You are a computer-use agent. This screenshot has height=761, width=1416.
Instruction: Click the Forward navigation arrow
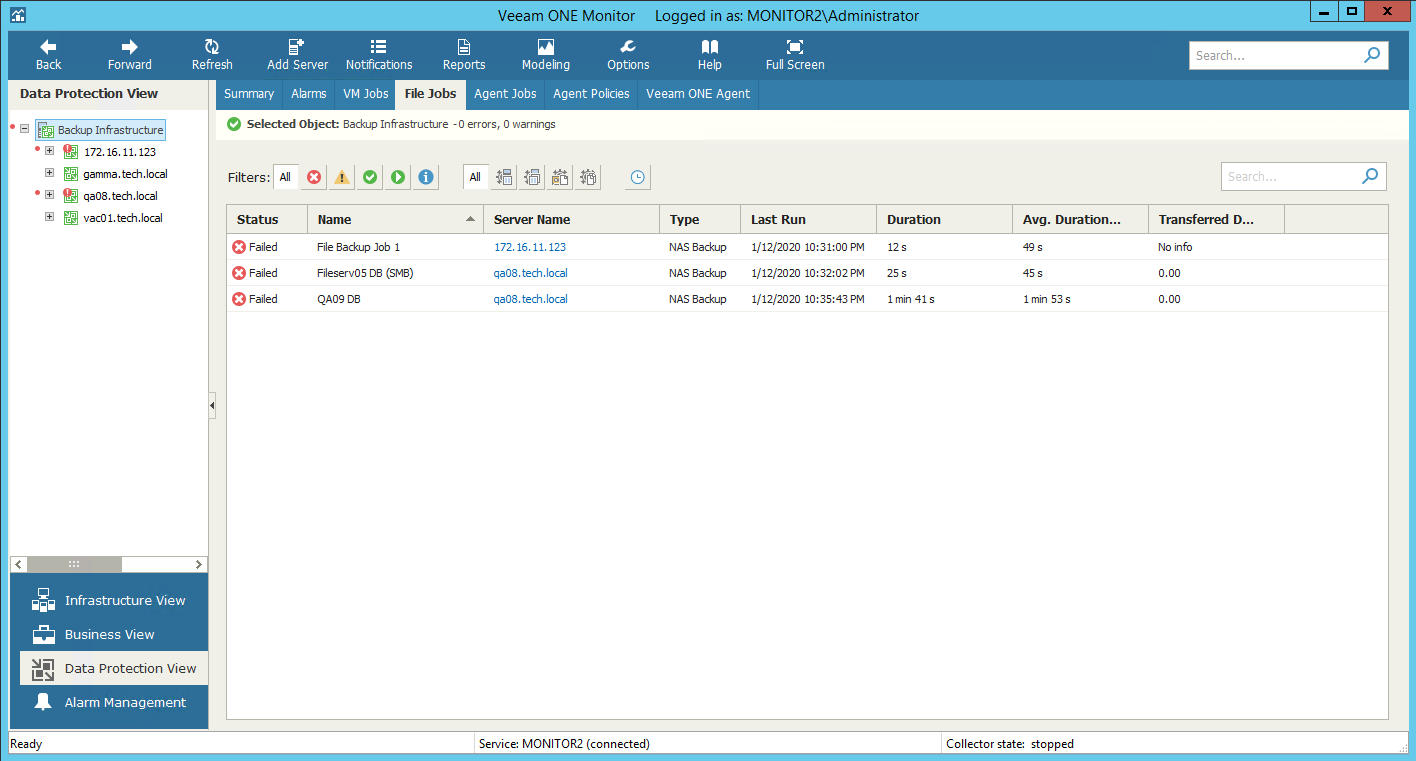(x=130, y=55)
